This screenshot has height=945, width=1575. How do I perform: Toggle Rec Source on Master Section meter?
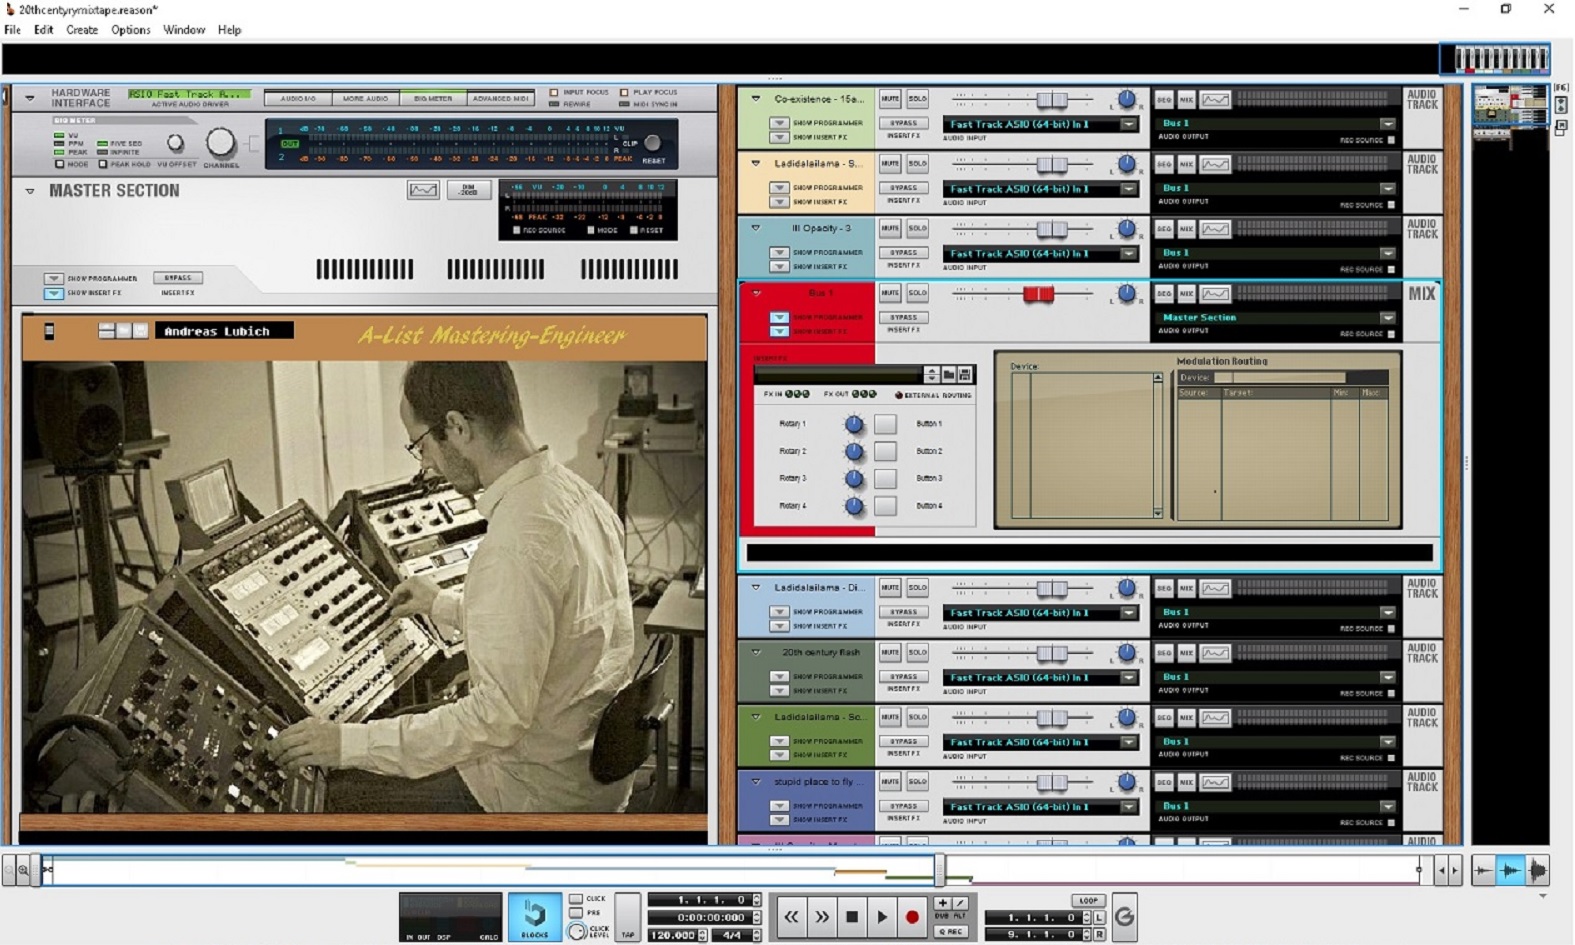[517, 230]
